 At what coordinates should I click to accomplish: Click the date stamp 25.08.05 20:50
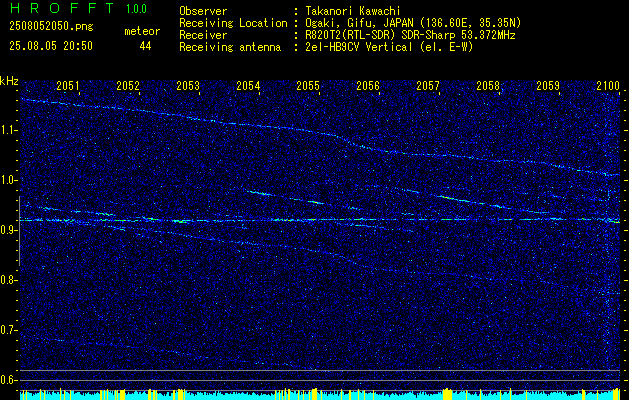pos(51,46)
